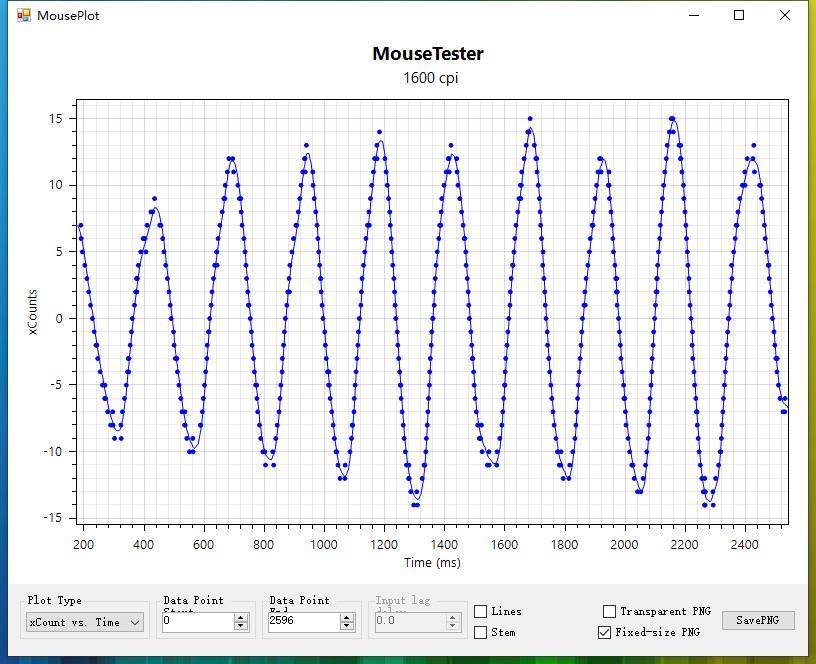This screenshot has height=664, width=816.
Task: Click the Time (ms) axis label
Action: click(x=432, y=563)
